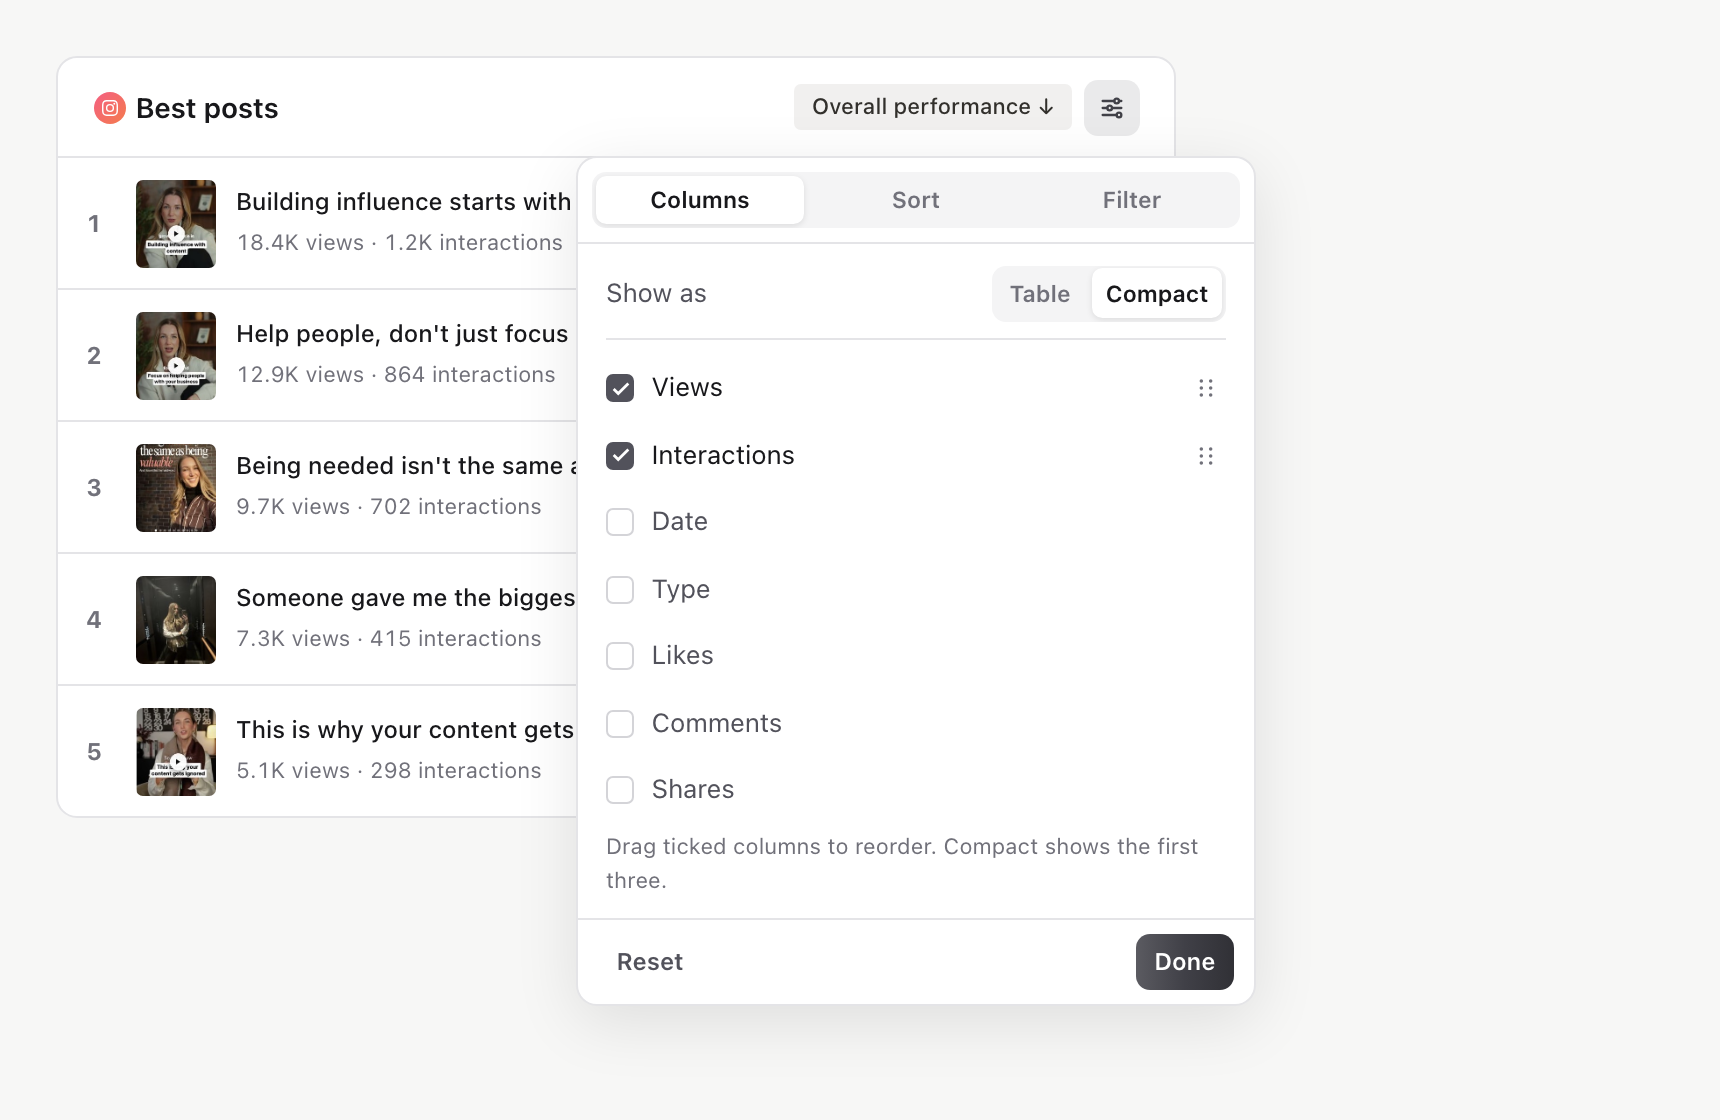
Task: Switch to the Columns tab
Action: click(700, 200)
